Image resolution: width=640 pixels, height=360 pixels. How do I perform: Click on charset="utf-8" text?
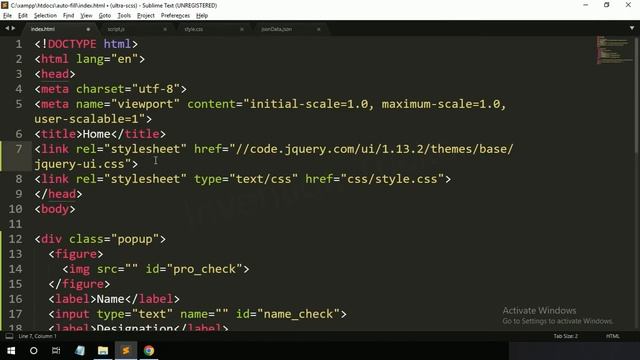click(128, 89)
